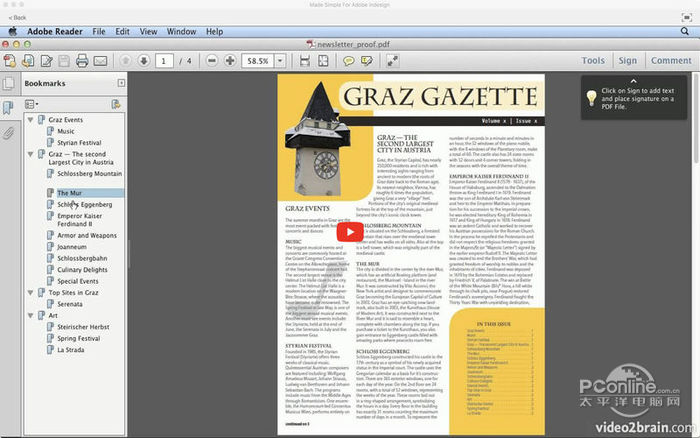Click the Print file icon
Viewport: 700px width, 438px height.
tap(82, 61)
